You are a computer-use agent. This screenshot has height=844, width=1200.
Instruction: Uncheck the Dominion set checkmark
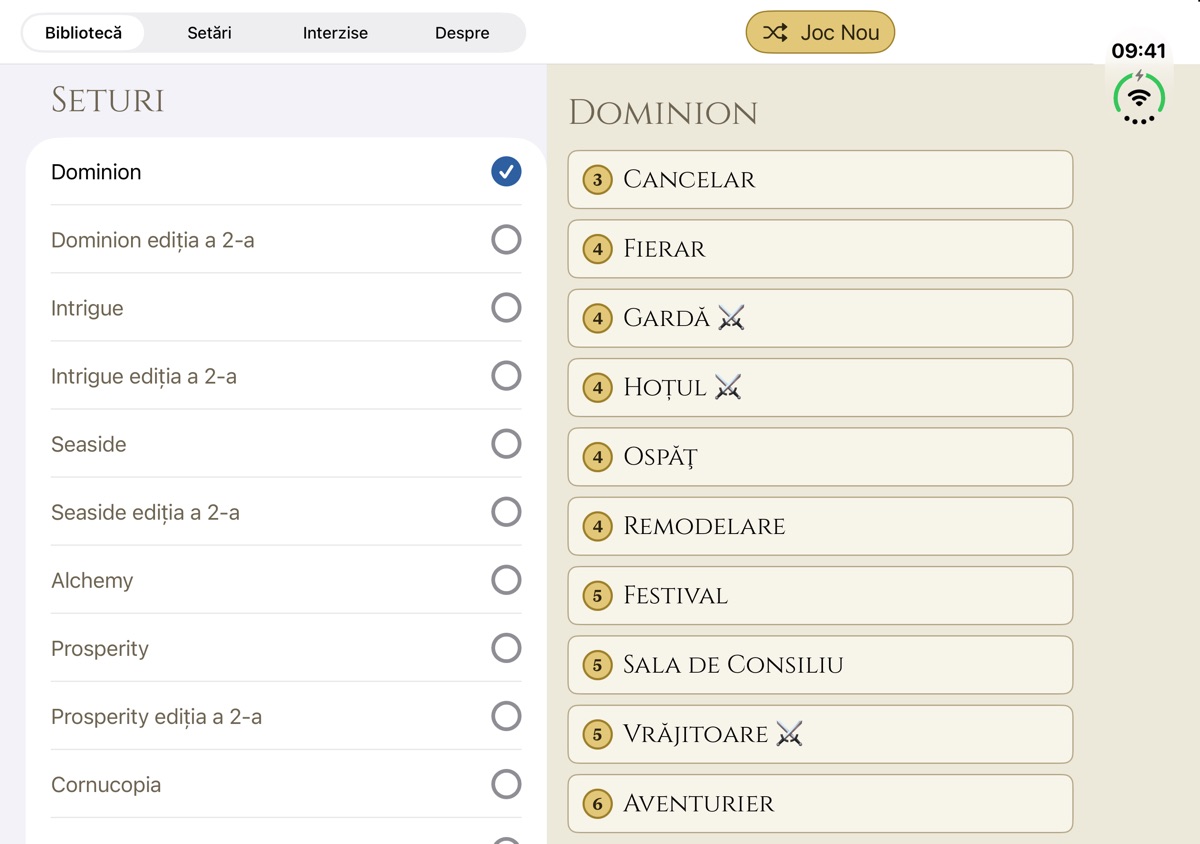tap(506, 172)
